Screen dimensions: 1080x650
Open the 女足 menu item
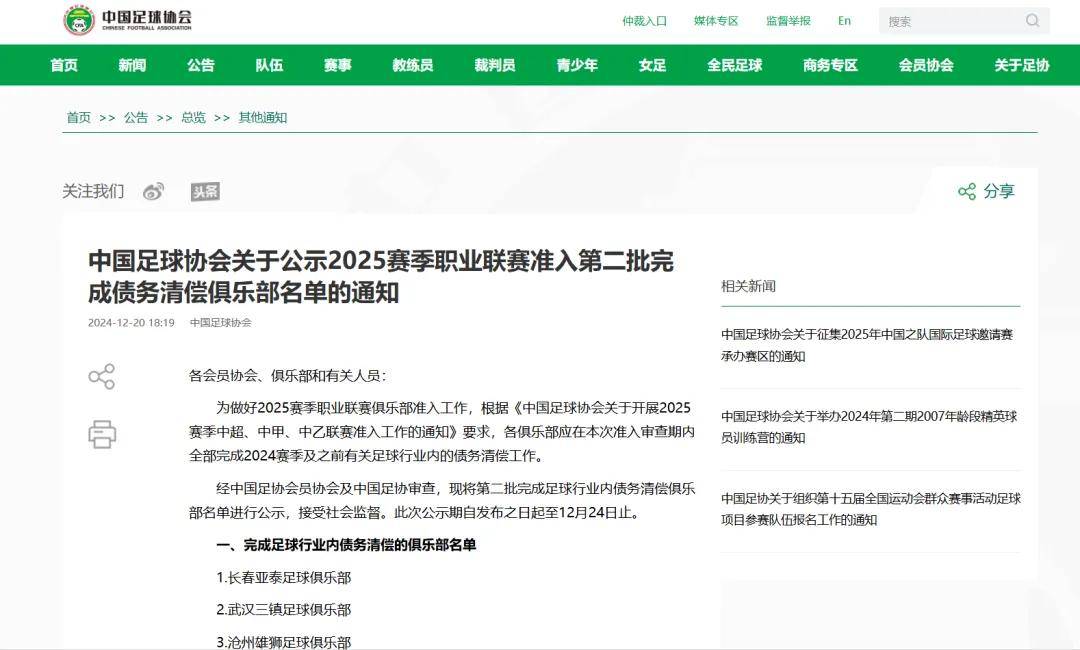click(652, 65)
